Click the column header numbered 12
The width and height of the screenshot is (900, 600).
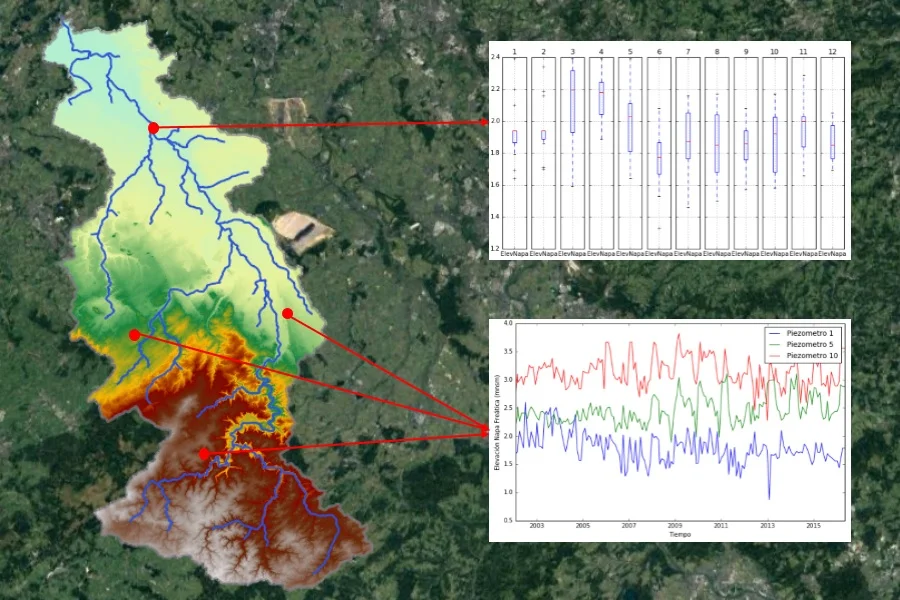(x=833, y=50)
